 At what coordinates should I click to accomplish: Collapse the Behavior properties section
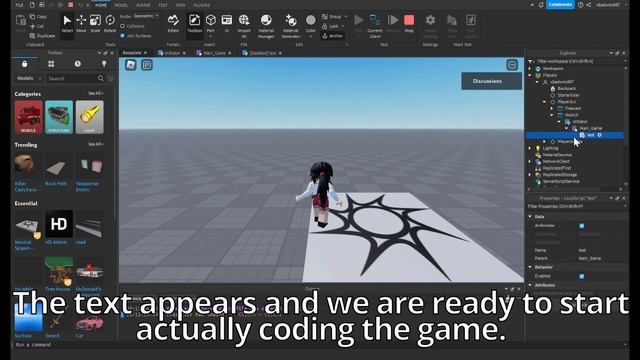(x=530, y=267)
